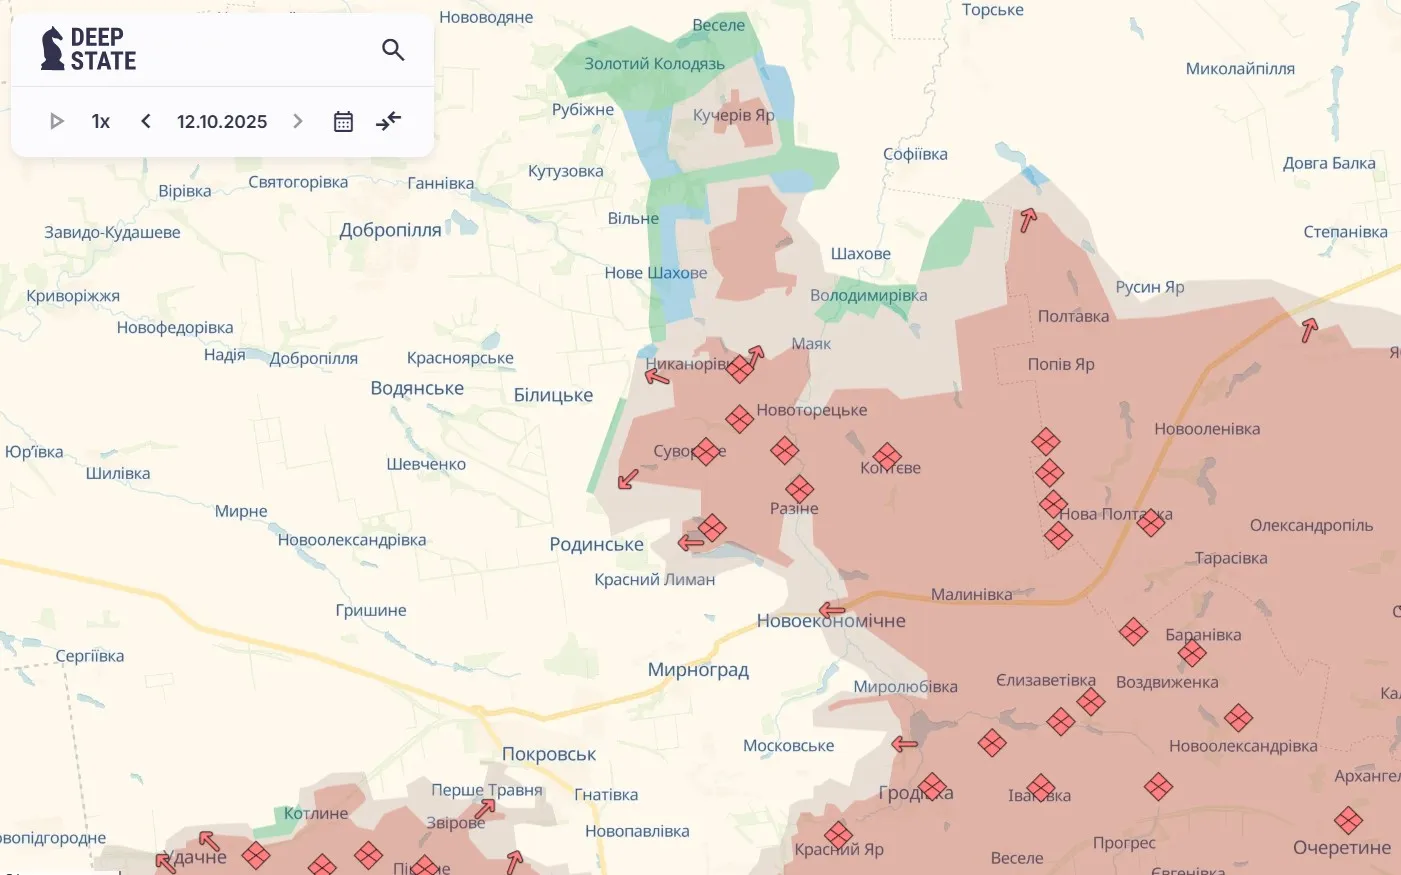1401x875 pixels.
Task: Click the unit marker near Гродівка
Action: (x=931, y=787)
